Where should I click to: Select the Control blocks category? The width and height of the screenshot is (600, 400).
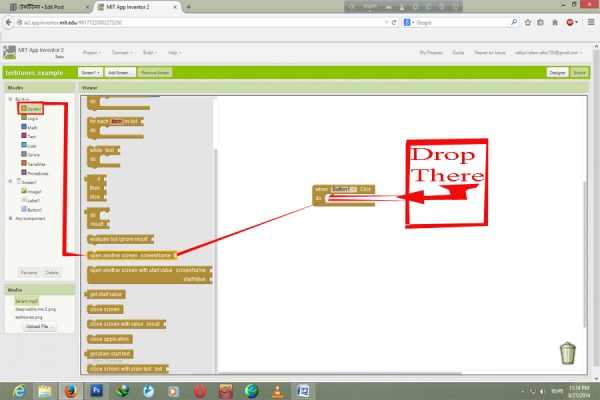click(31, 109)
